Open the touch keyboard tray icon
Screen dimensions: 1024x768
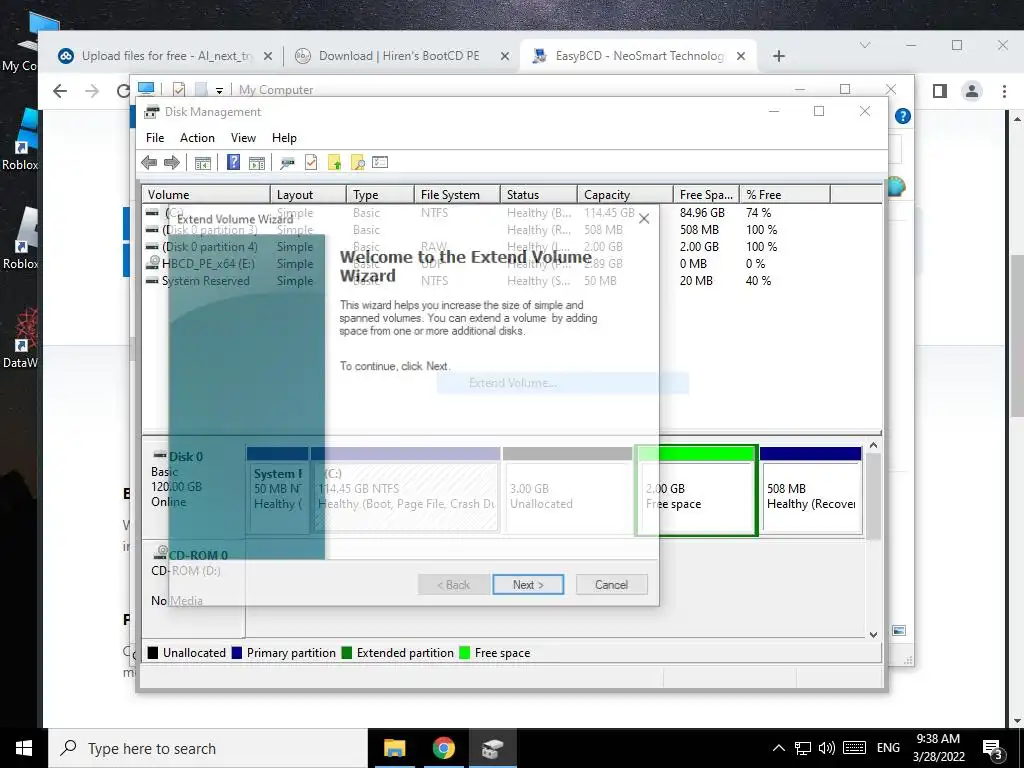(854, 748)
